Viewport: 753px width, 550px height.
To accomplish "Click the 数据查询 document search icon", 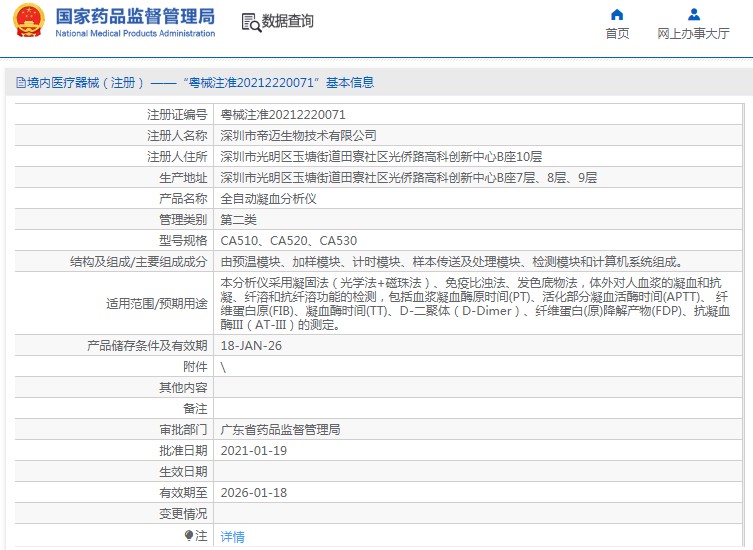I will (x=250, y=22).
